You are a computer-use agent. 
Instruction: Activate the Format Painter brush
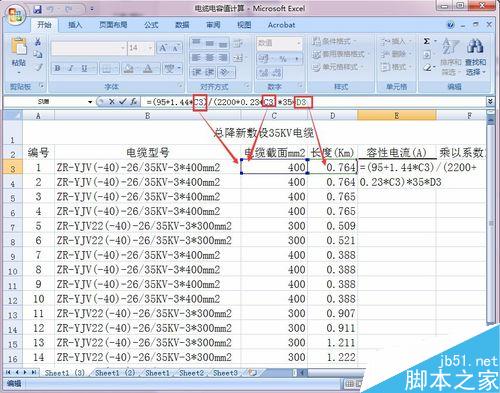(x=39, y=67)
